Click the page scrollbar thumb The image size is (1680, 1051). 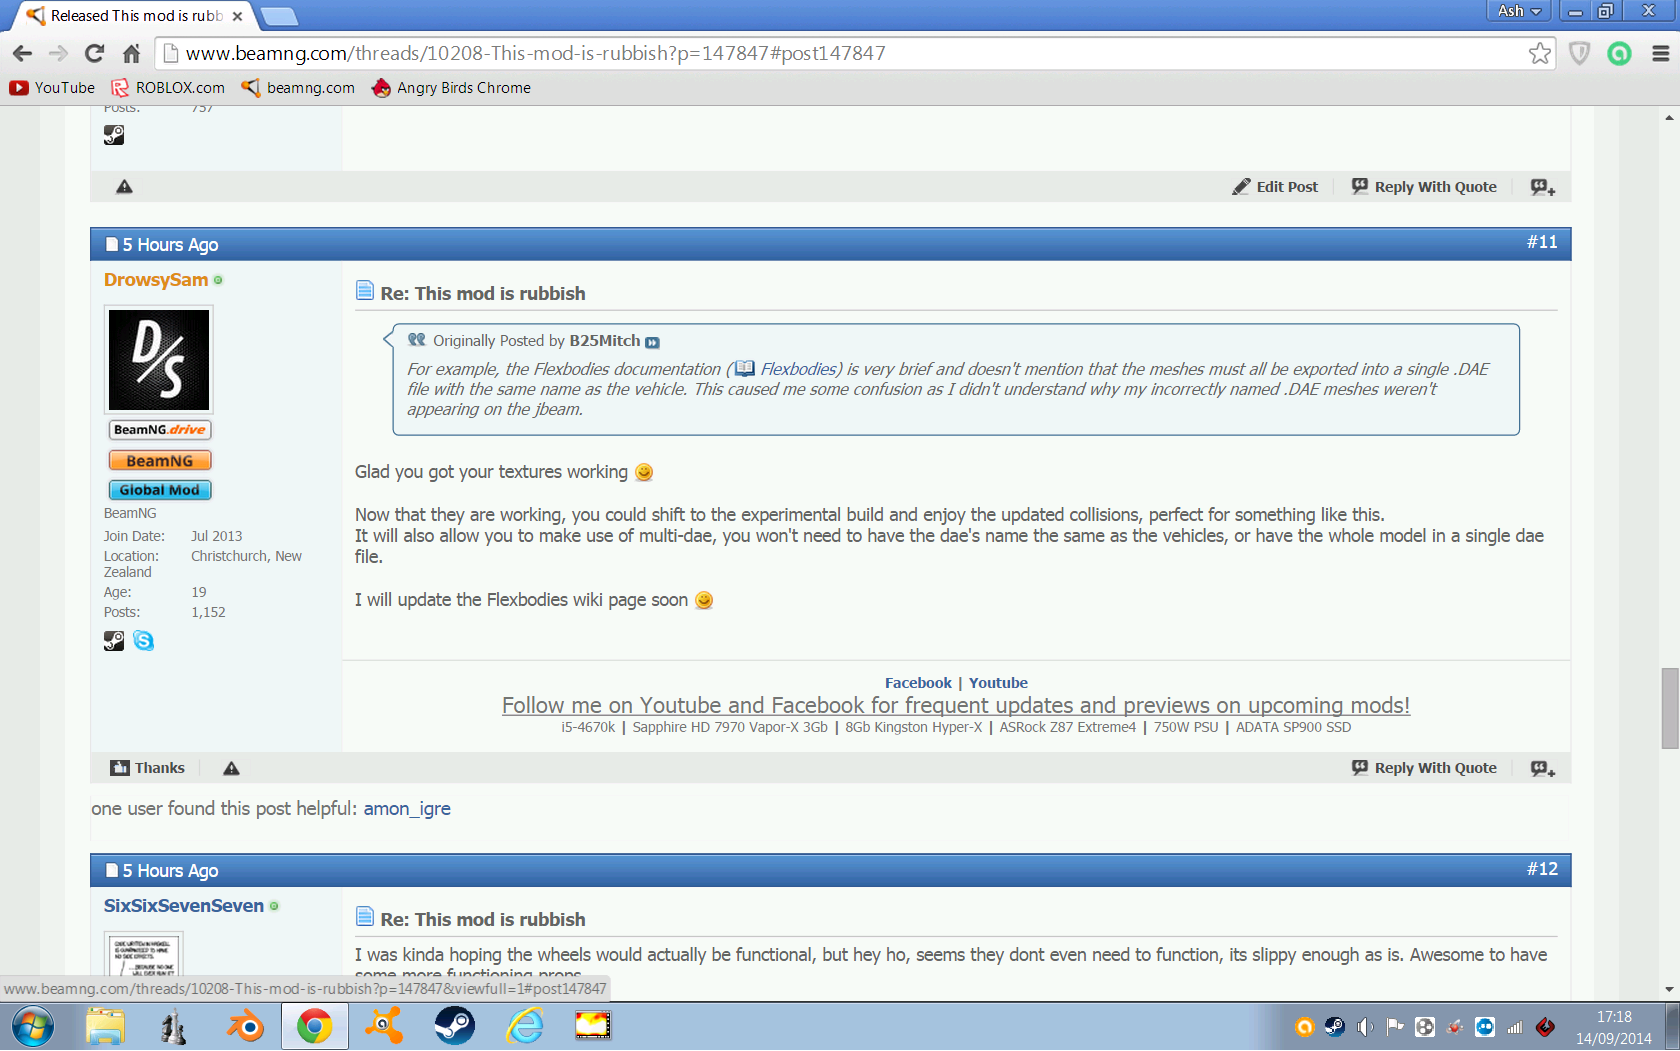[x=1670, y=708]
